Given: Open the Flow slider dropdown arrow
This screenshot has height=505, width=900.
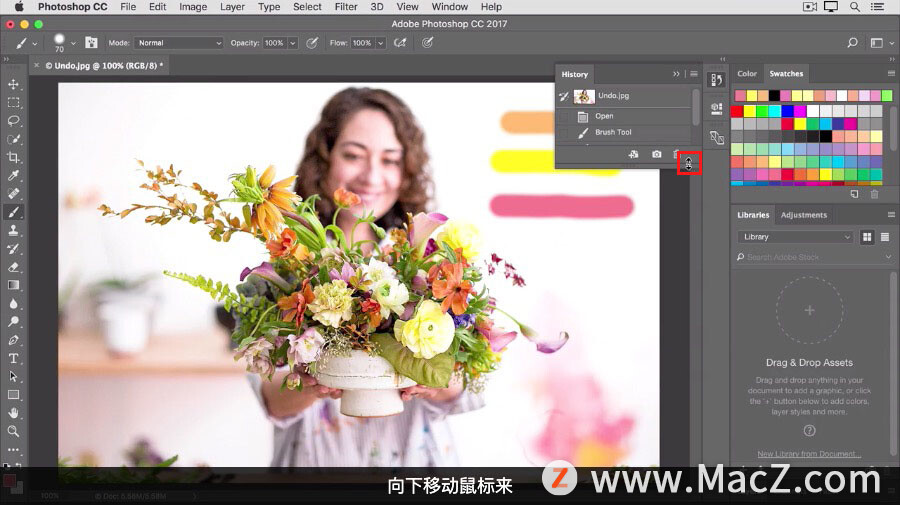Looking at the screenshot, I should click(x=381, y=43).
